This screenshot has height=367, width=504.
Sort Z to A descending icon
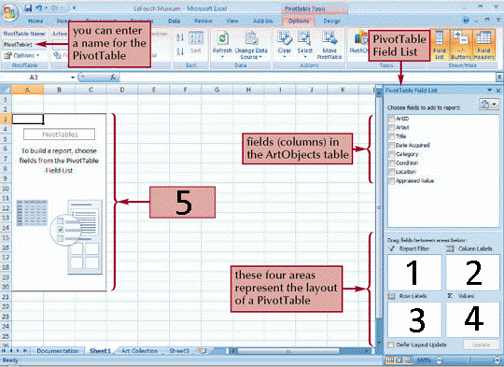[180, 52]
